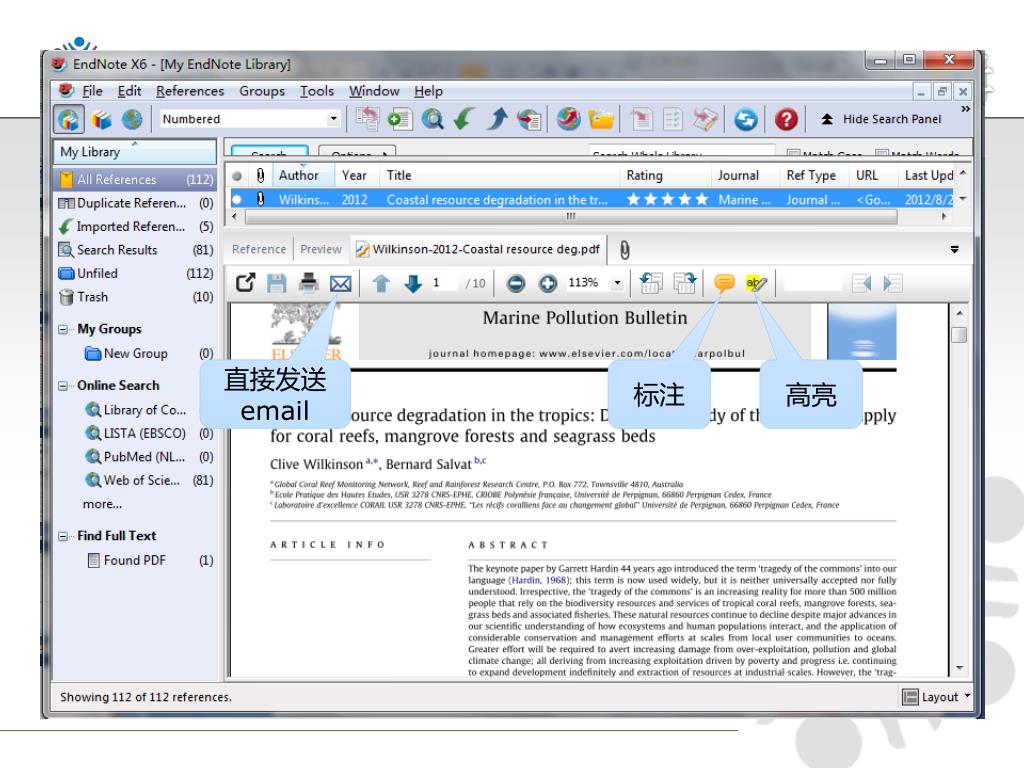Select the Found PDF group

coord(150,560)
